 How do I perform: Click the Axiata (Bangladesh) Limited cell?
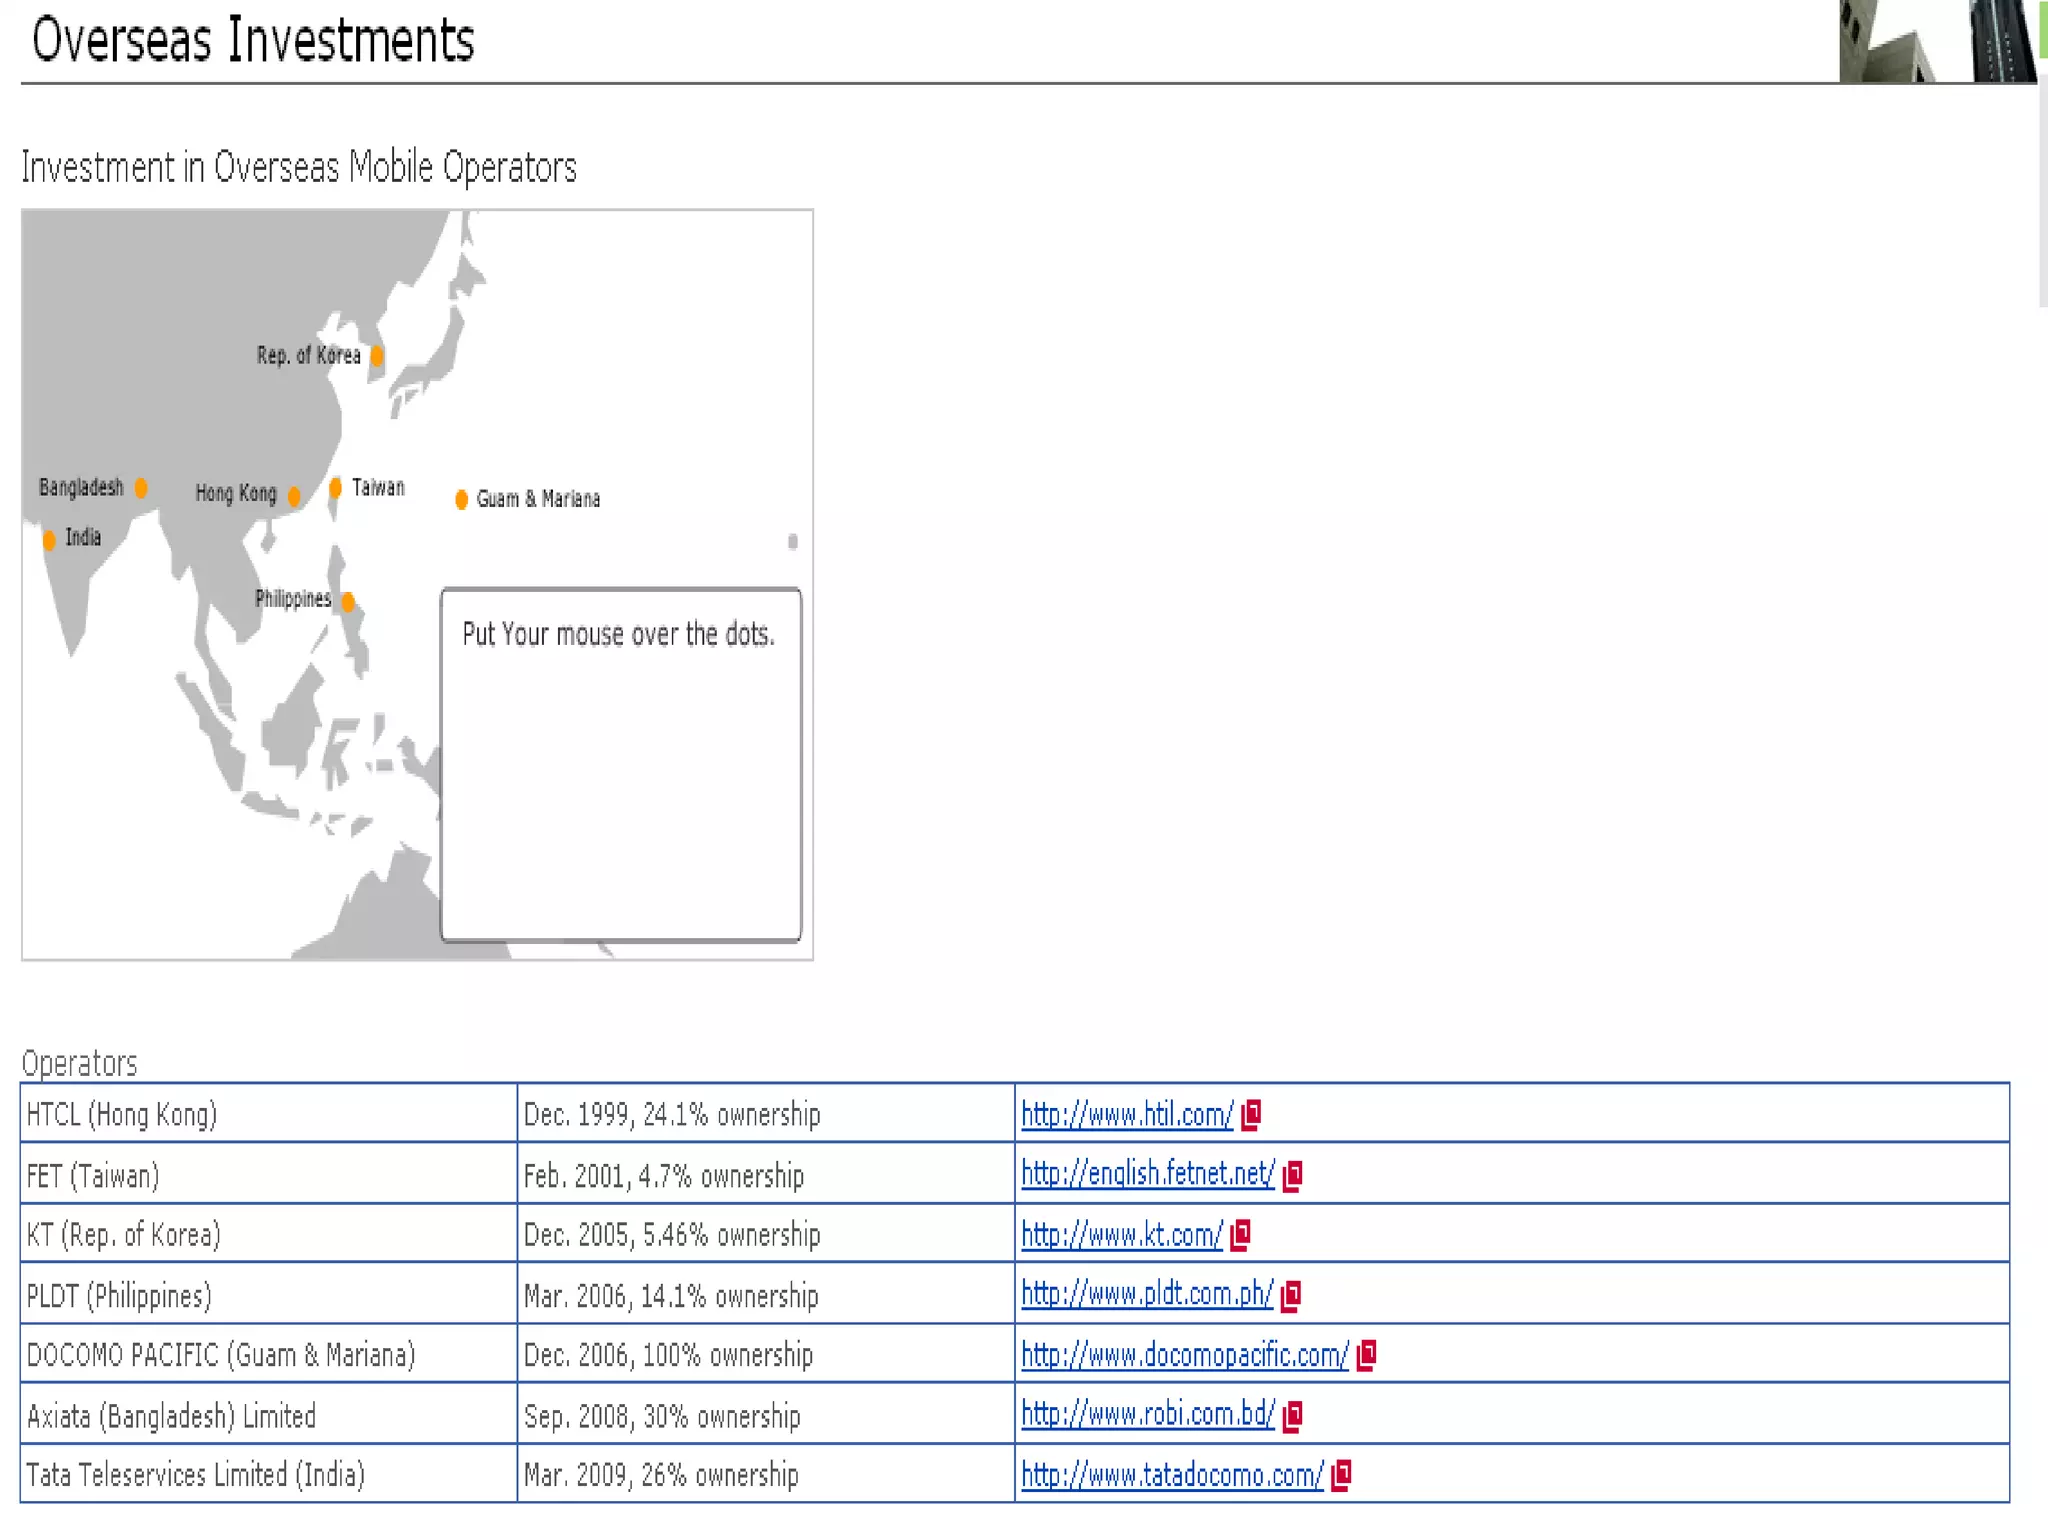point(269,1414)
